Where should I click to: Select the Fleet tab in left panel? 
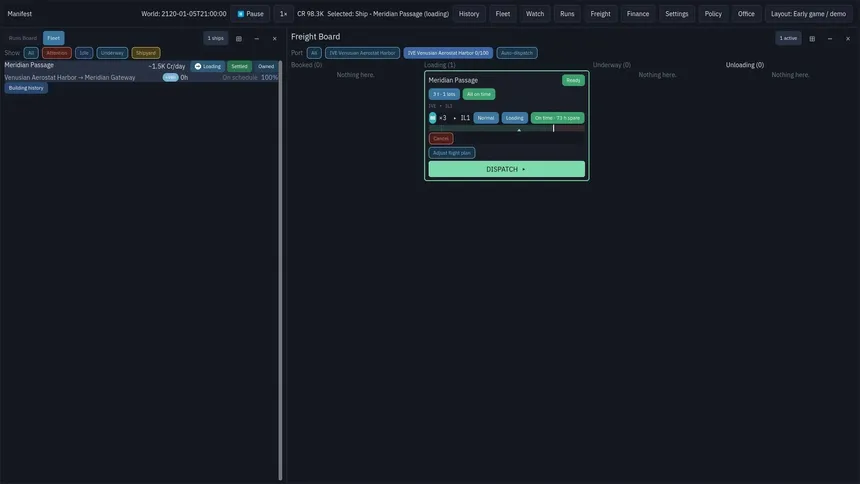point(53,38)
